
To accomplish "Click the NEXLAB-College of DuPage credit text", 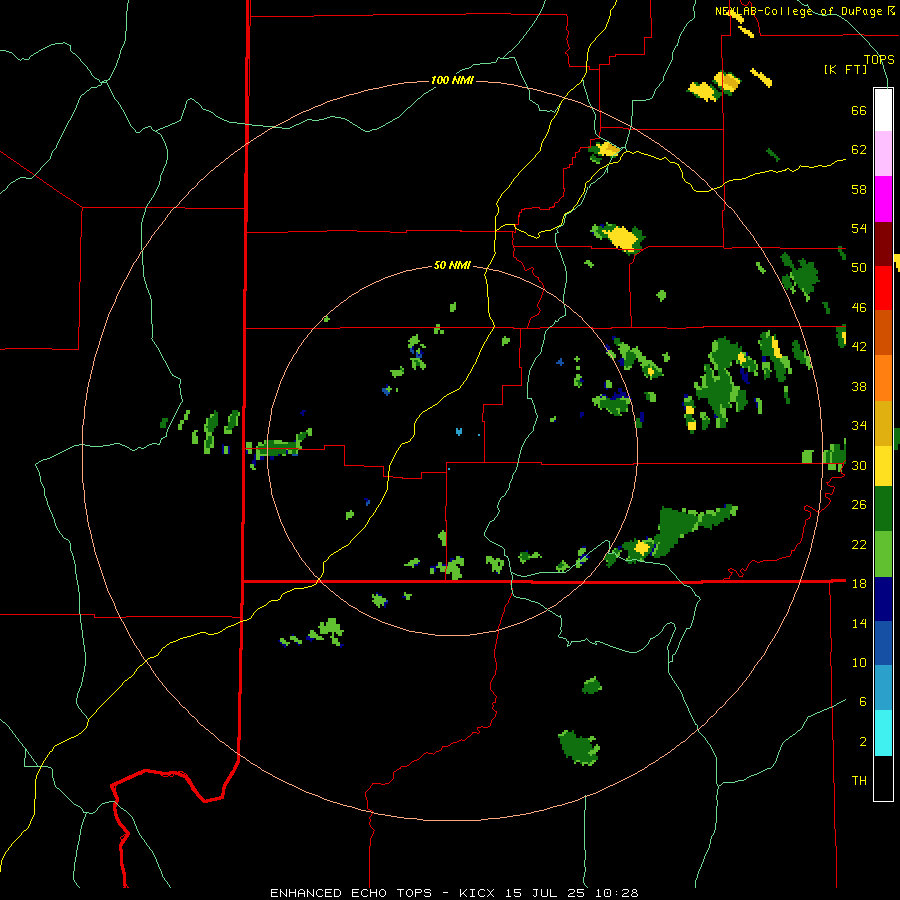I will 805,11.
